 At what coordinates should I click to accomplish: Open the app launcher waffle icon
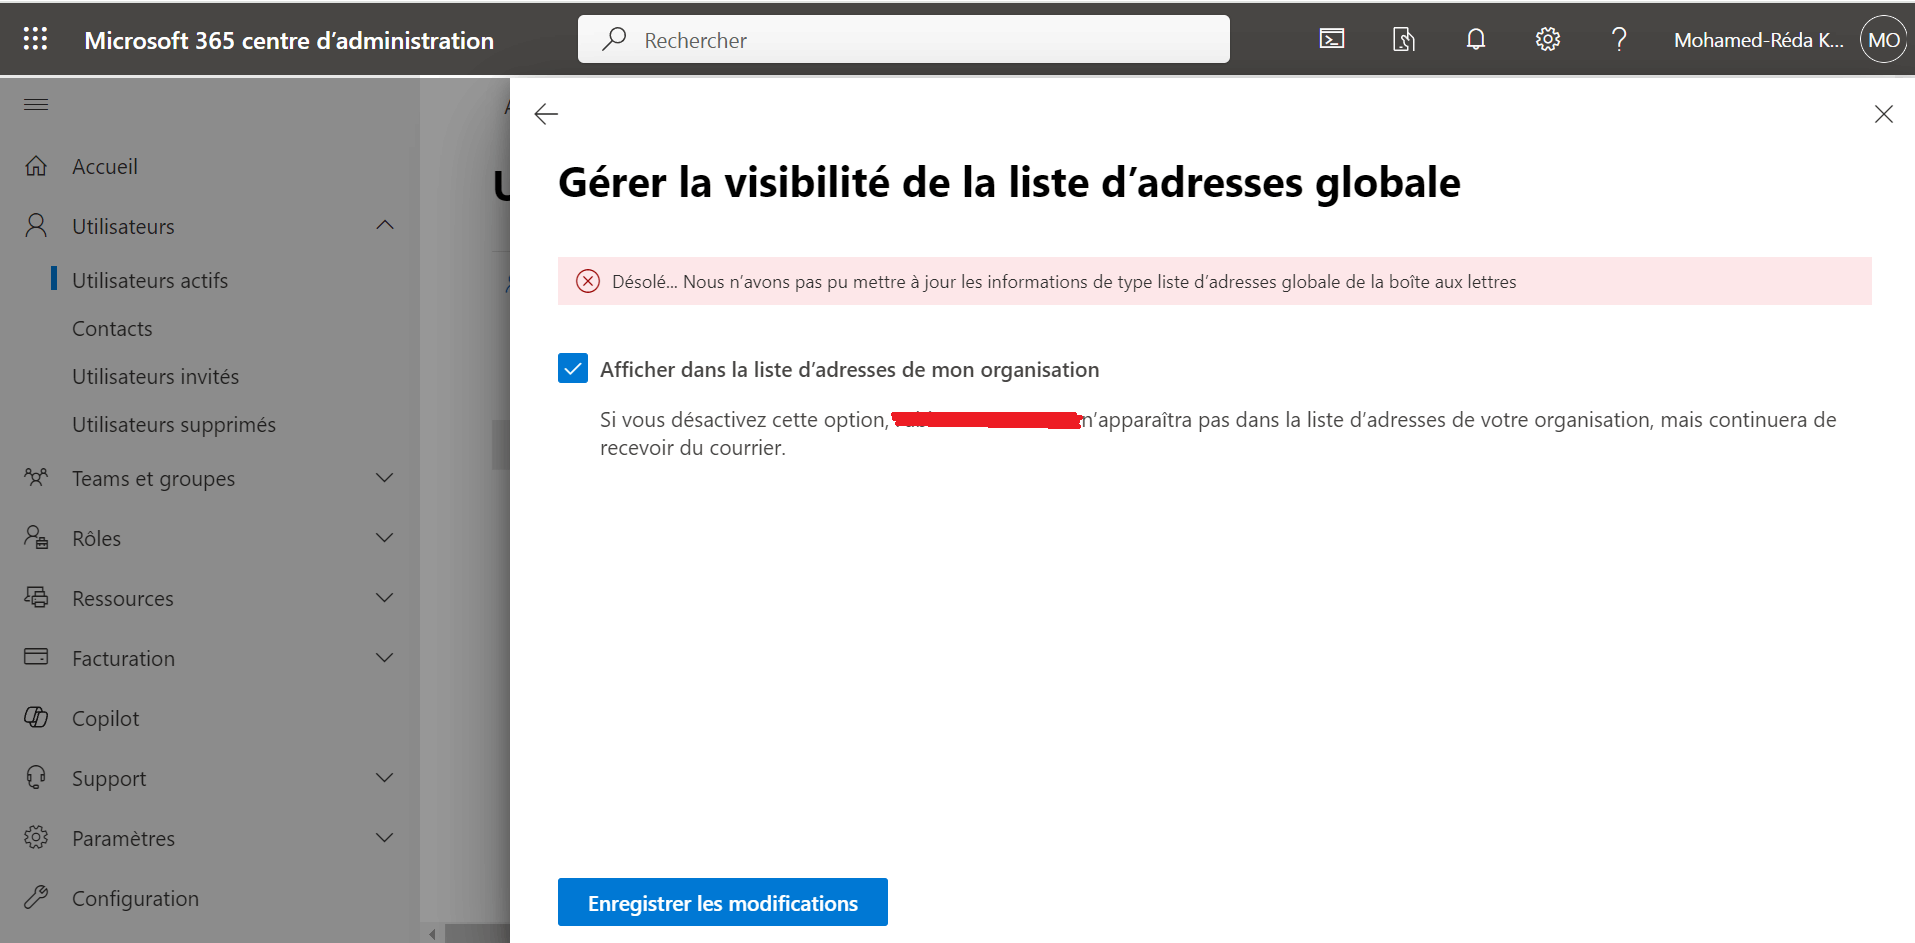click(x=35, y=39)
